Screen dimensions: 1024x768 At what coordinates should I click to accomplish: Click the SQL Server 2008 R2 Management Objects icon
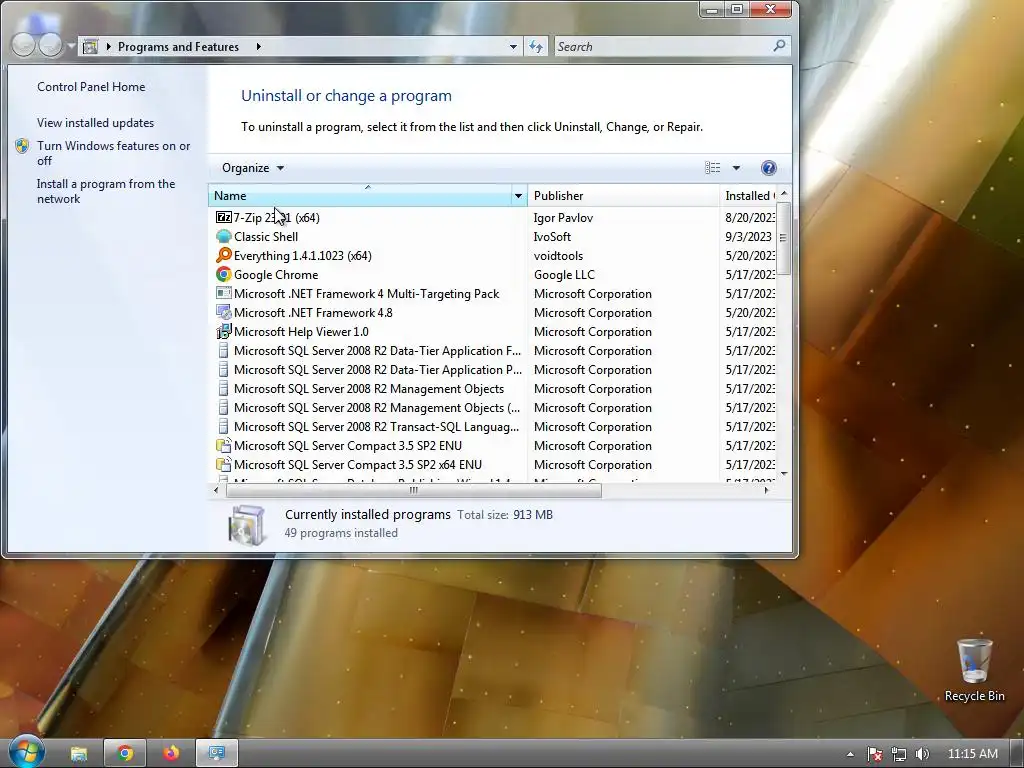[x=223, y=389]
